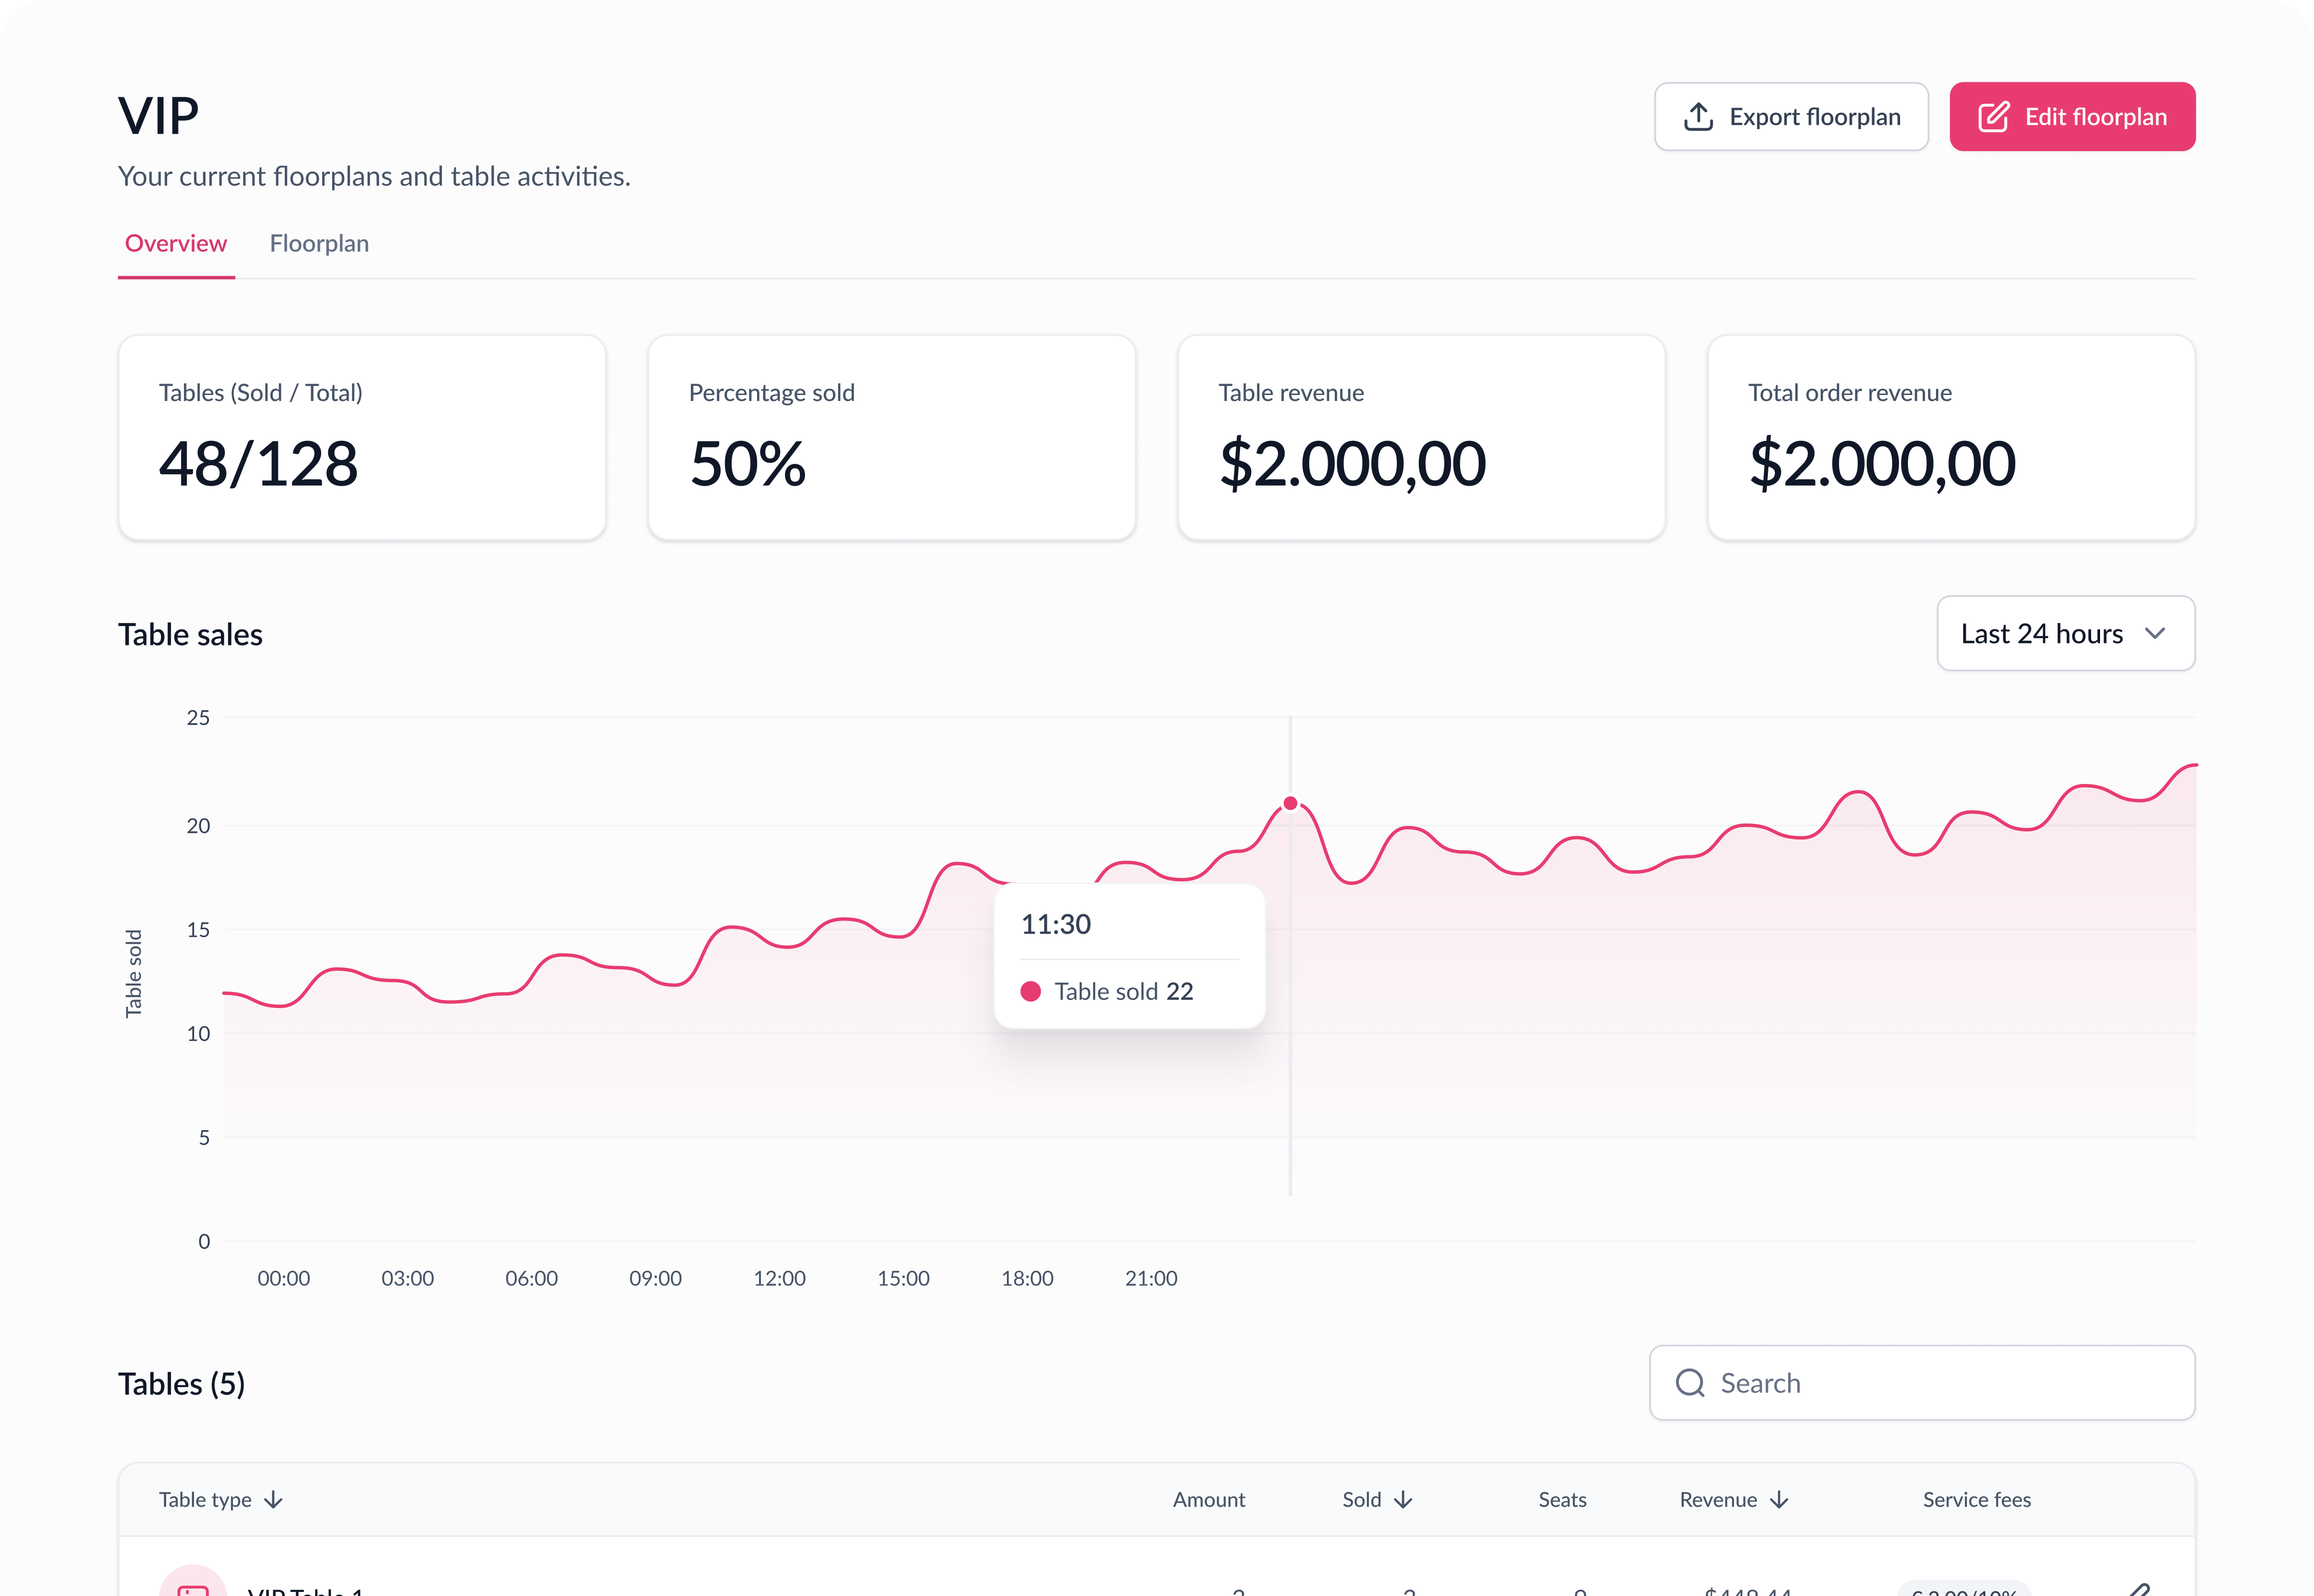
Task: Click the Revenue column sort arrow
Action: point(1779,1500)
